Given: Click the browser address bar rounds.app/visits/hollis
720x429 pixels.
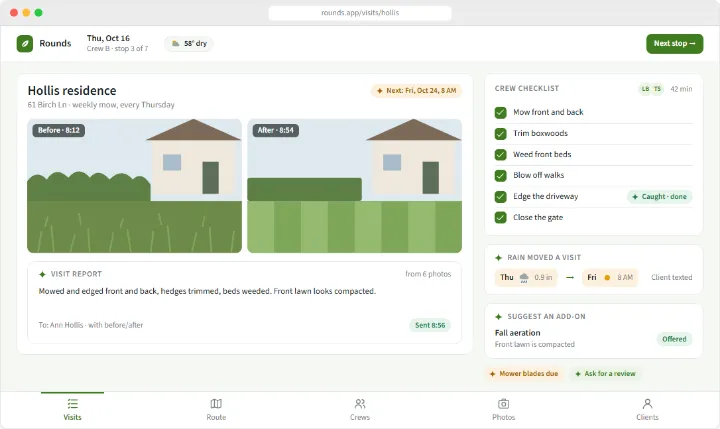Looking at the screenshot, I should (x=360, y=13).
